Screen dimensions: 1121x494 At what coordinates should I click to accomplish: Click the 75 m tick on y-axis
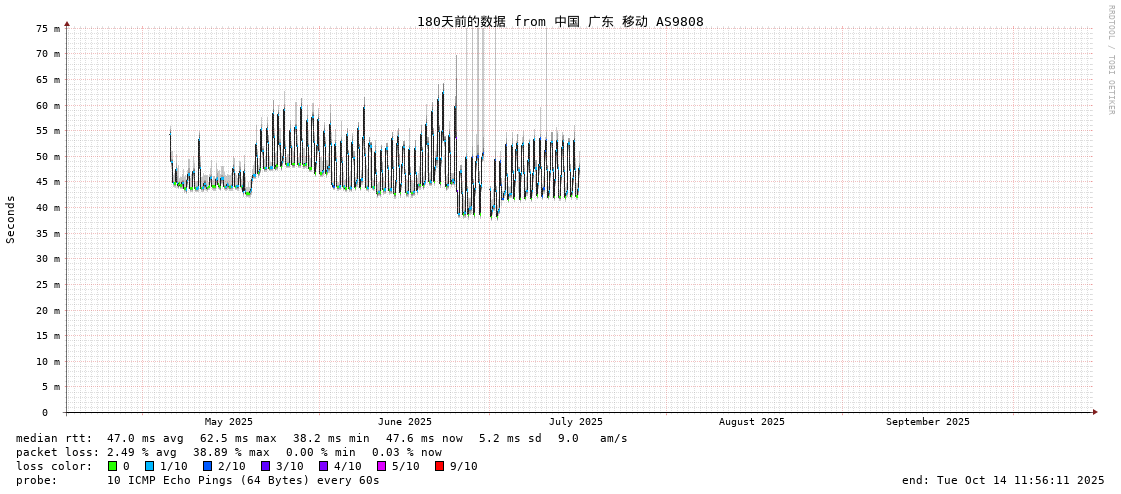(x=49, y=28)
